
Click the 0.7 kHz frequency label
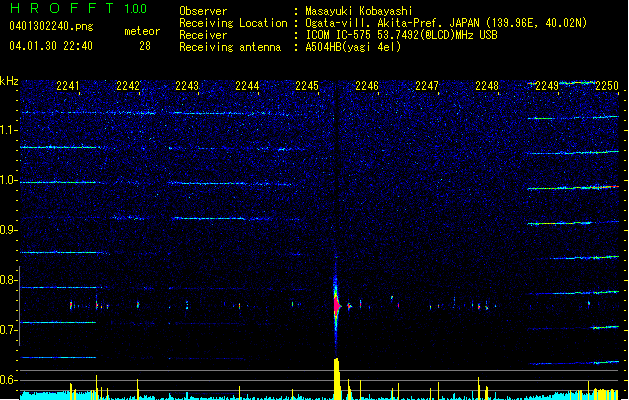click(9, 330)
